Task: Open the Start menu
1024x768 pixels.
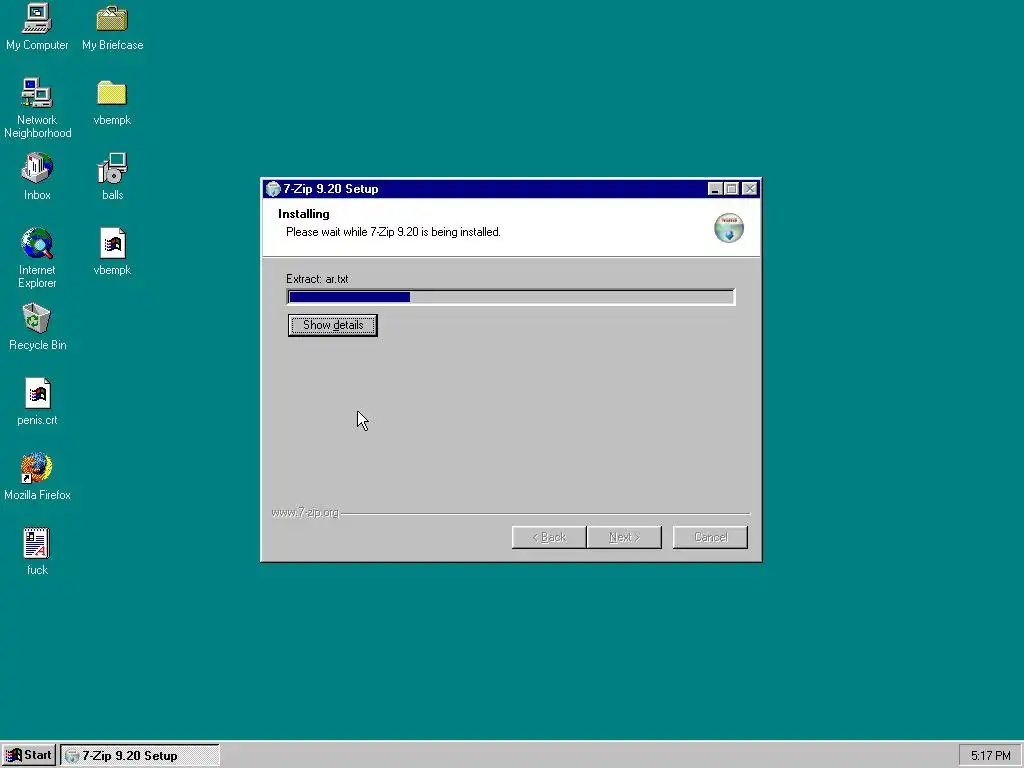Action: tap(29, 756)
